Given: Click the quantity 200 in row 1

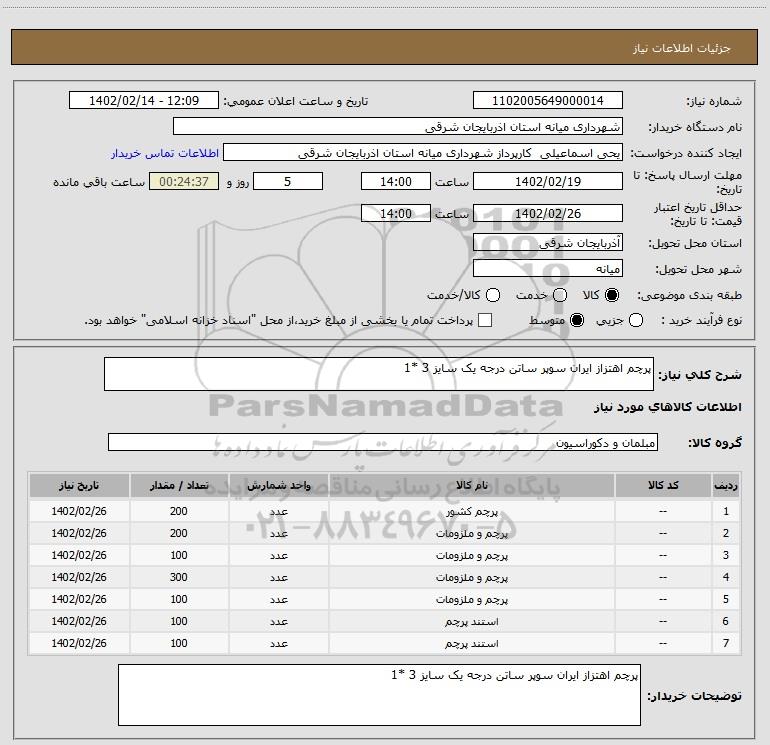Looking at the screenshot, I should pyautogui.click(x=179, y=511).
